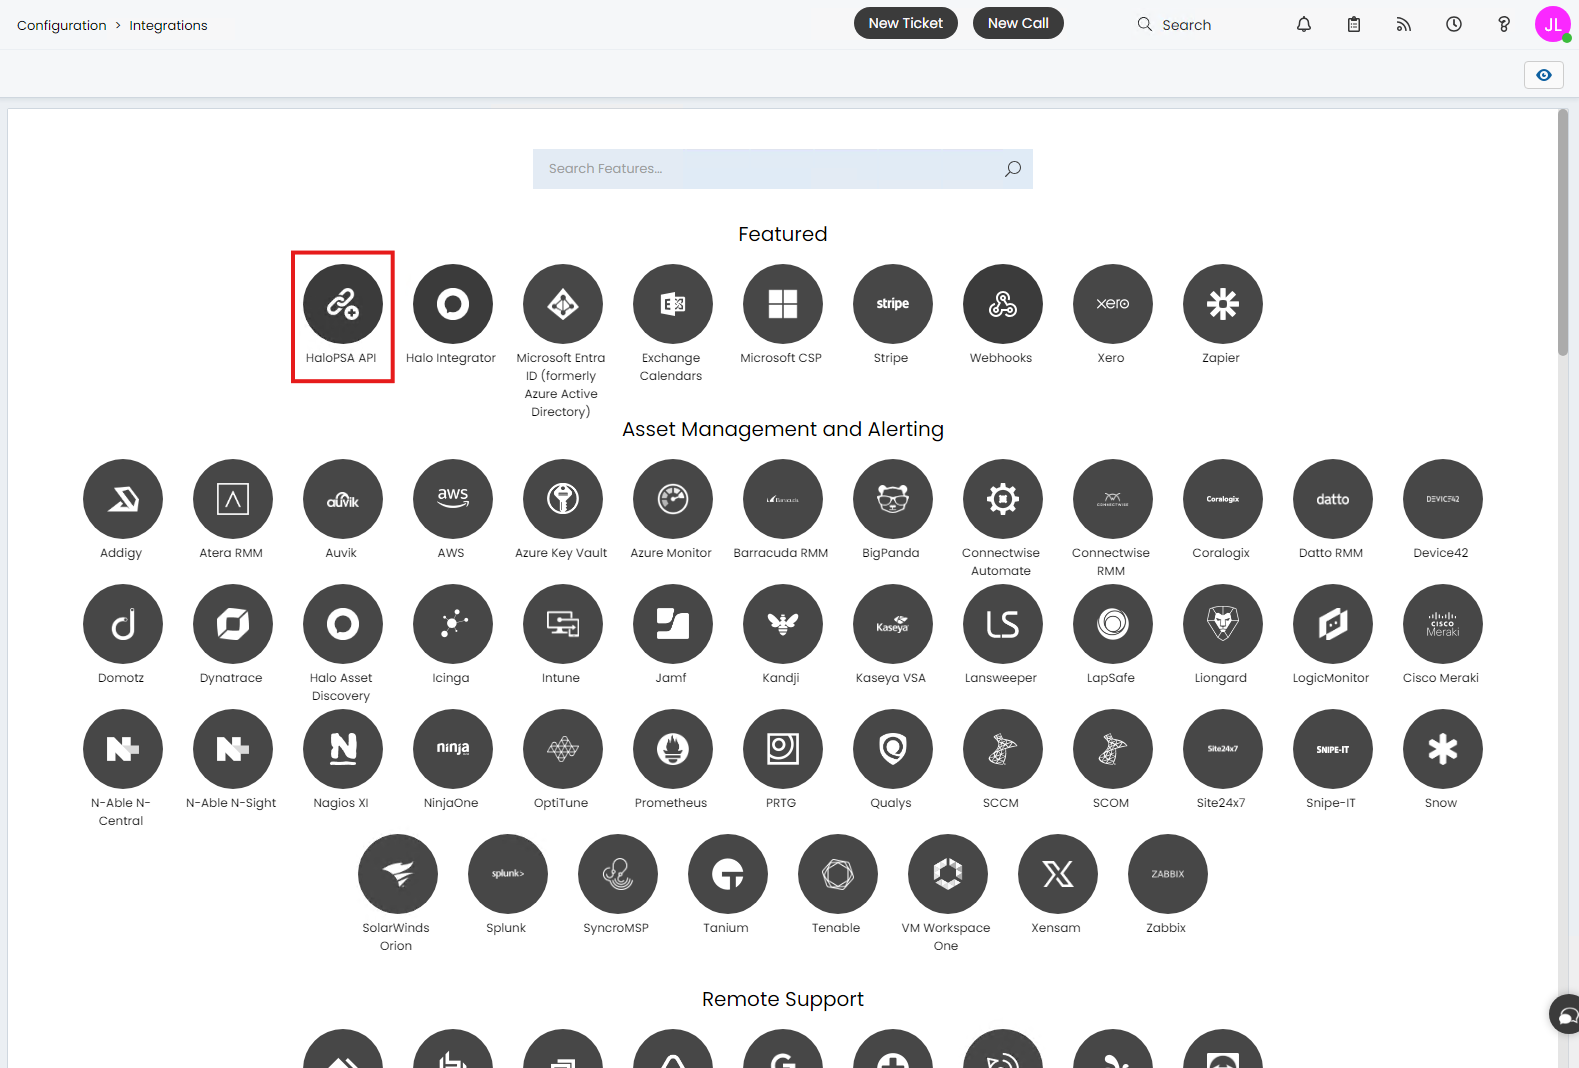Open the notifications bell
1579x1068 pixels.
1303,24
